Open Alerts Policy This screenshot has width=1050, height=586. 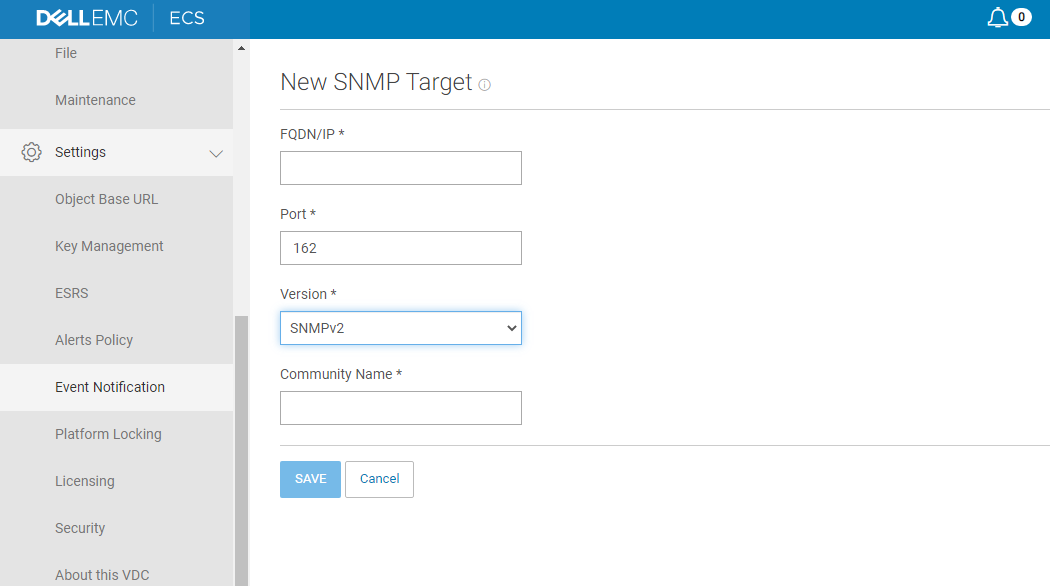coord(94,340)
